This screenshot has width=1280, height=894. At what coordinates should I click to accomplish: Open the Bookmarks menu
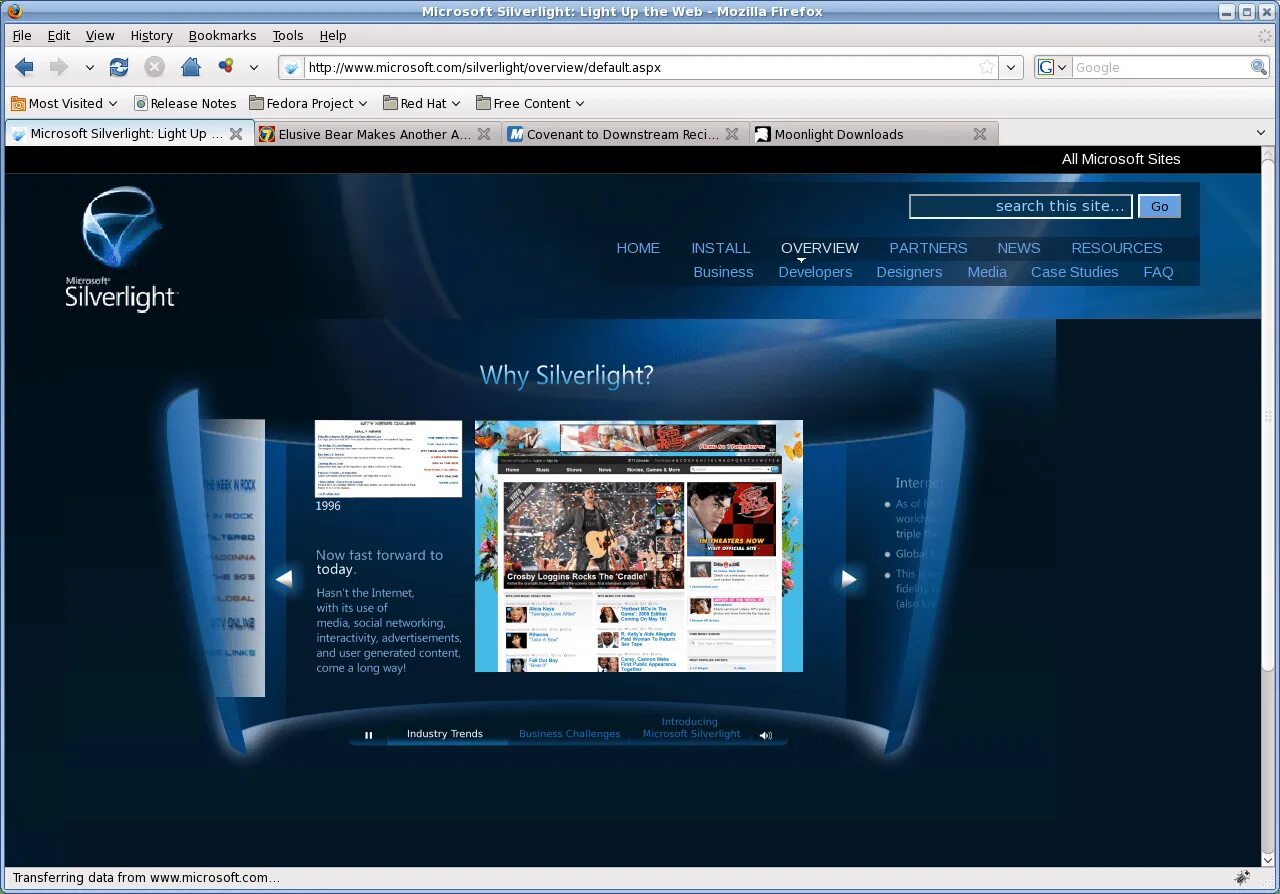click(x=222, y=35)
